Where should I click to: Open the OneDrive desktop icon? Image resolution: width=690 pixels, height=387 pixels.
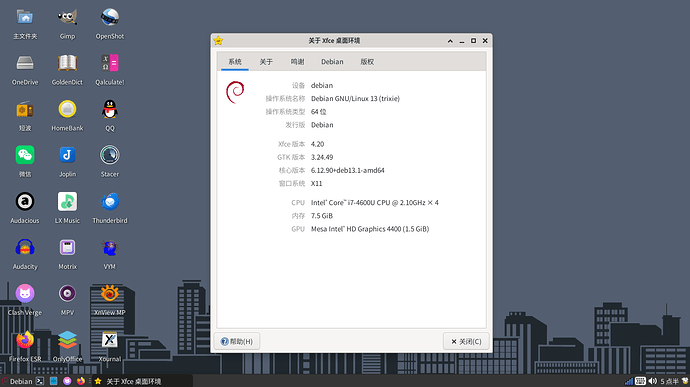tap(25, 63)
